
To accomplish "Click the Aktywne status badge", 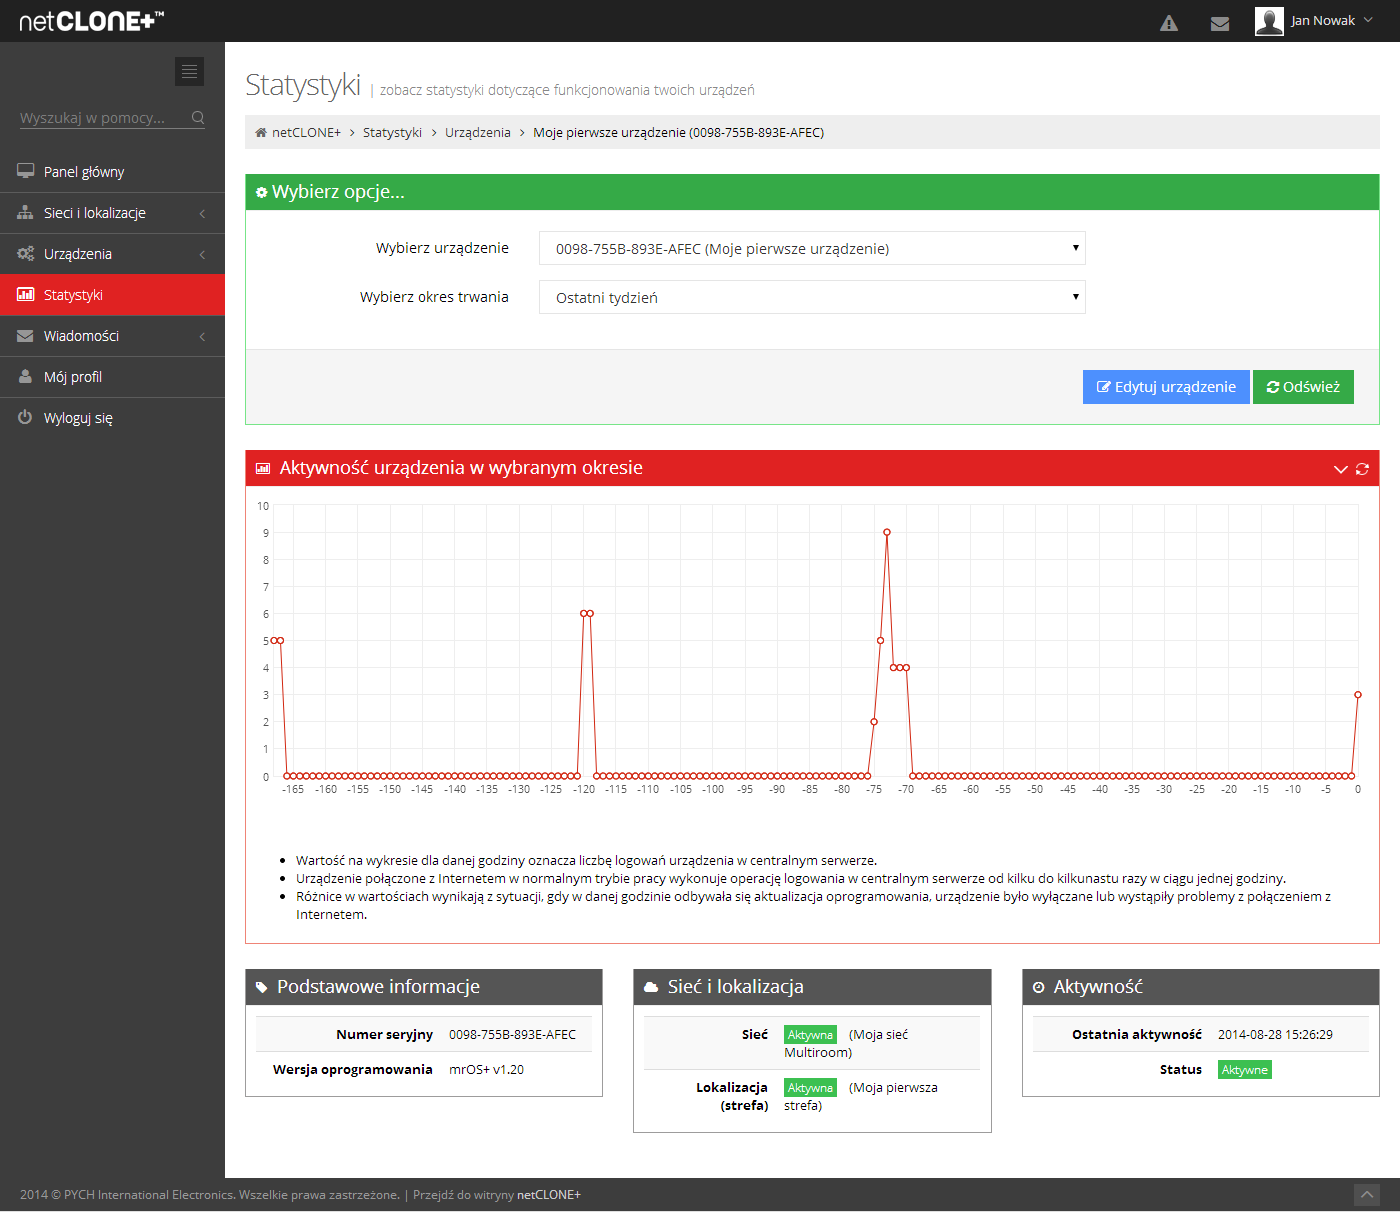I will coord(1245,1070).
